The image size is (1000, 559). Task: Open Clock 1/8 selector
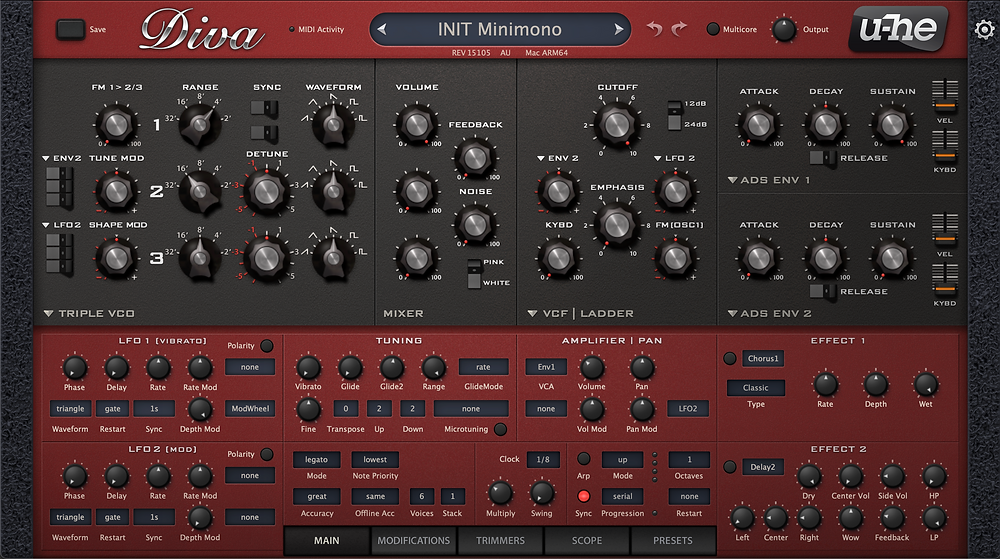[543, 459]
